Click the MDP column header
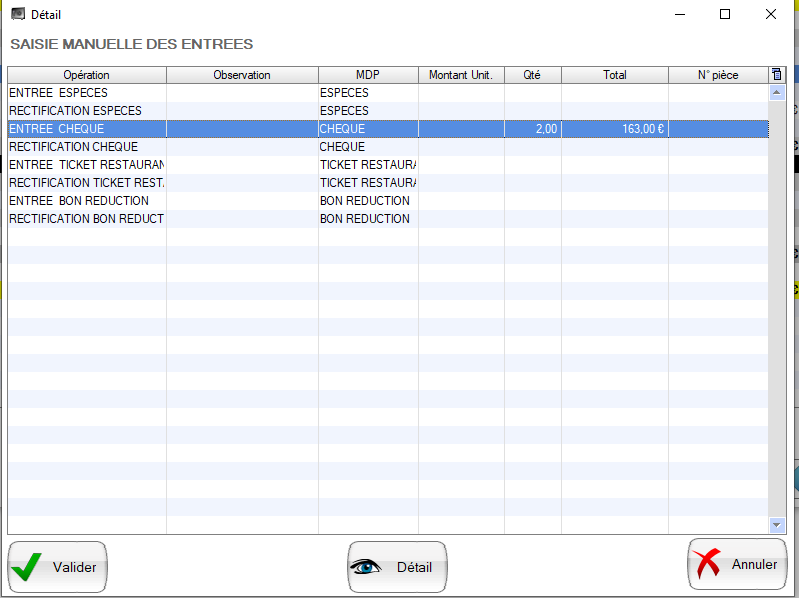This screenshot has height=598, width=799. click(x=368, y=75)
